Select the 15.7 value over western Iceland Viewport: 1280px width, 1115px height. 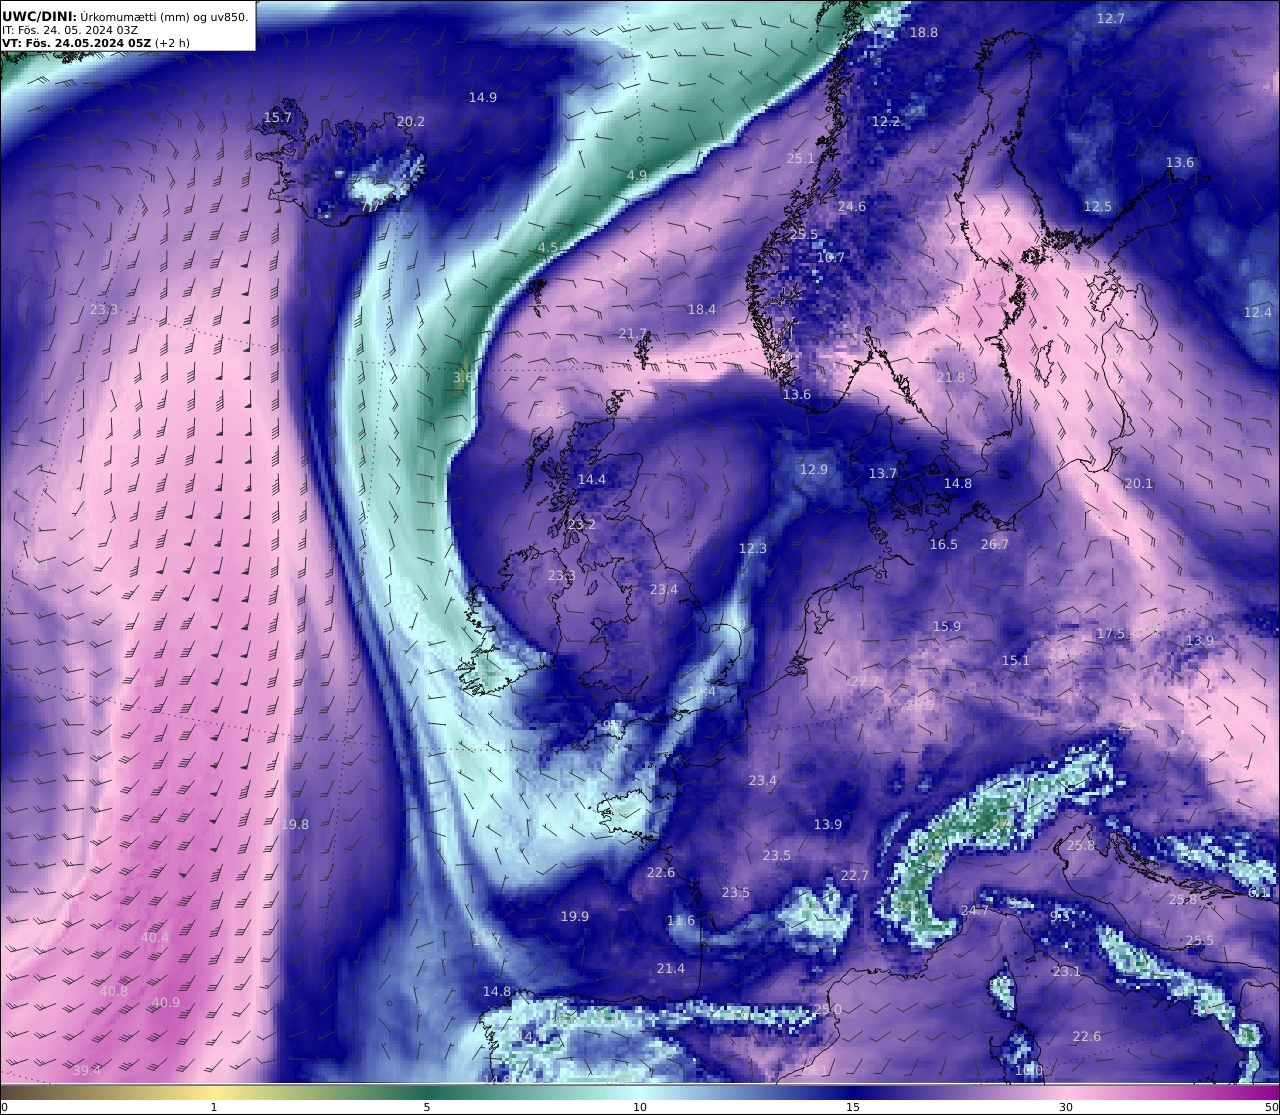278,117
